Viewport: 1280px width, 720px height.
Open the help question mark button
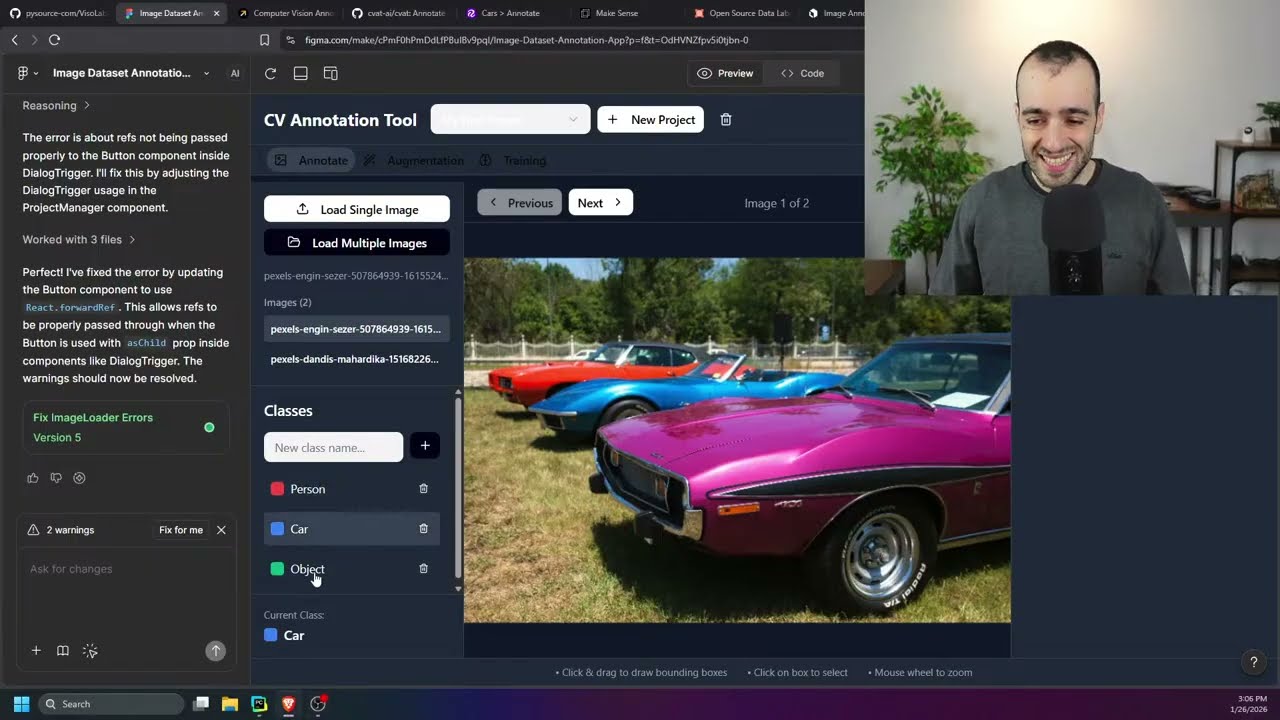coord(1253,662)
